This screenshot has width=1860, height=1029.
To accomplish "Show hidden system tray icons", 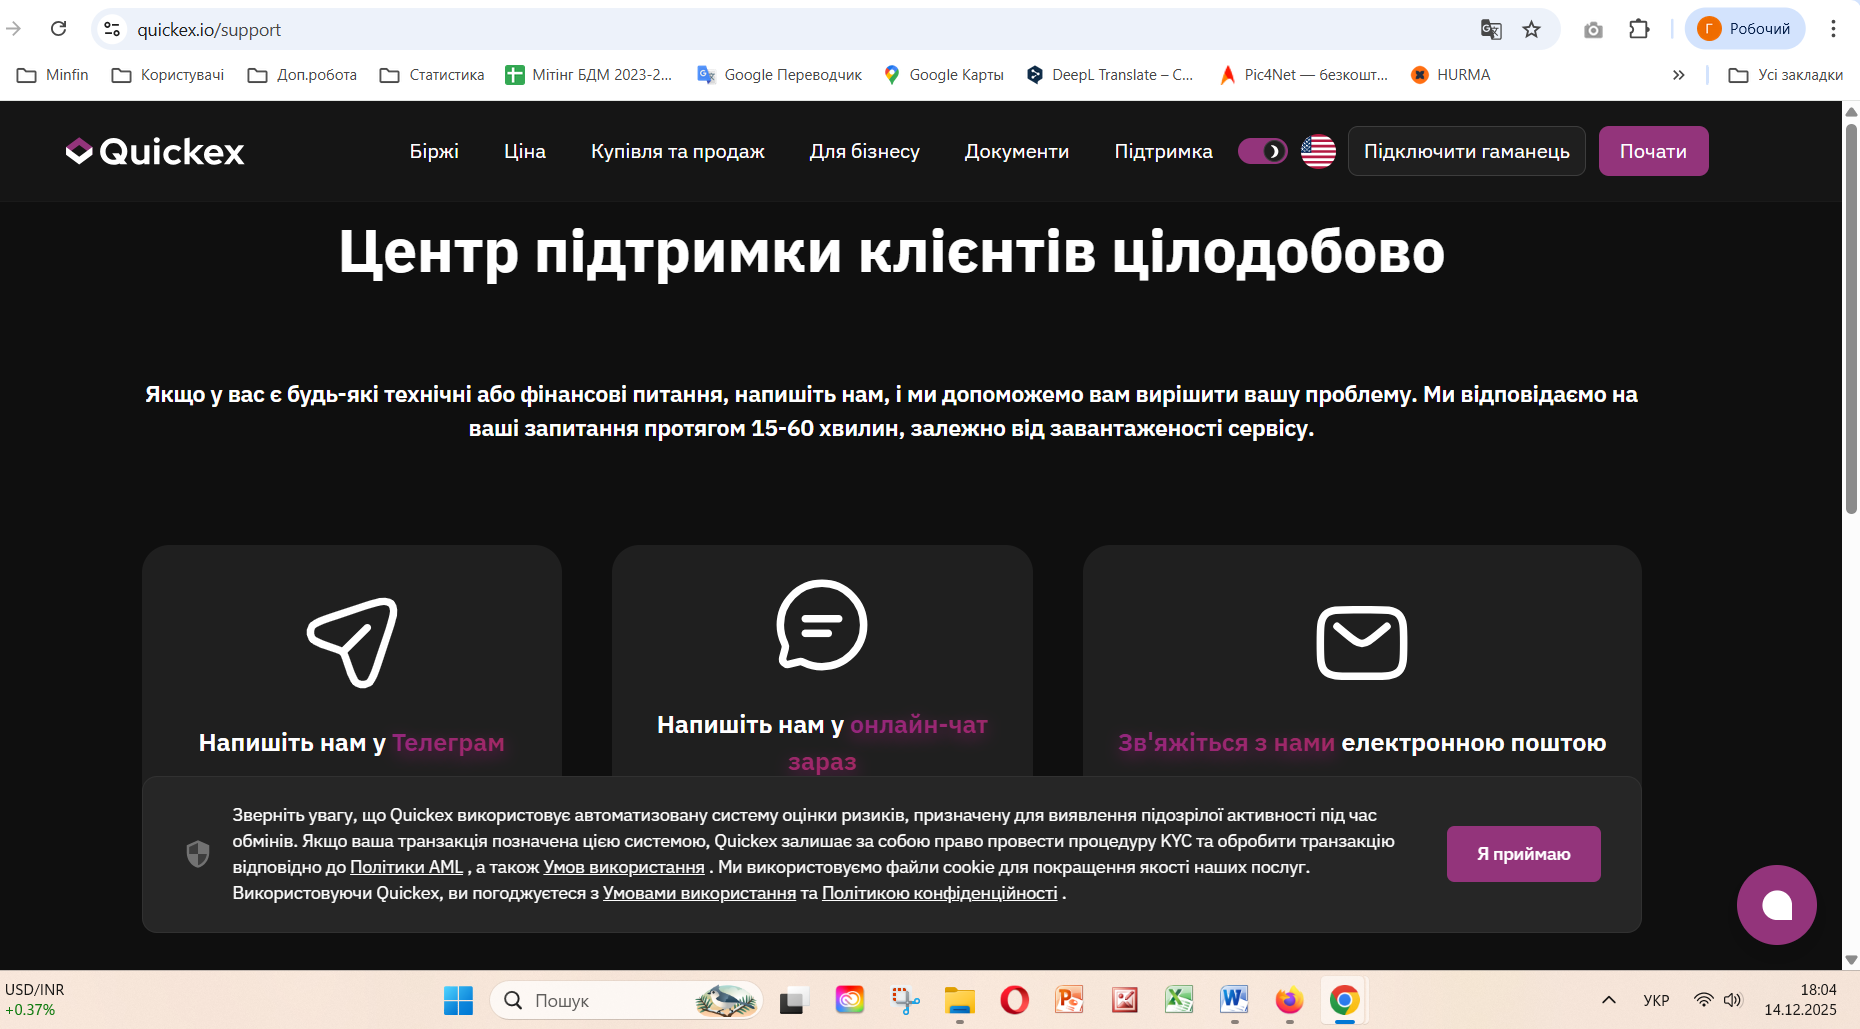I will coord(1609,1000).
